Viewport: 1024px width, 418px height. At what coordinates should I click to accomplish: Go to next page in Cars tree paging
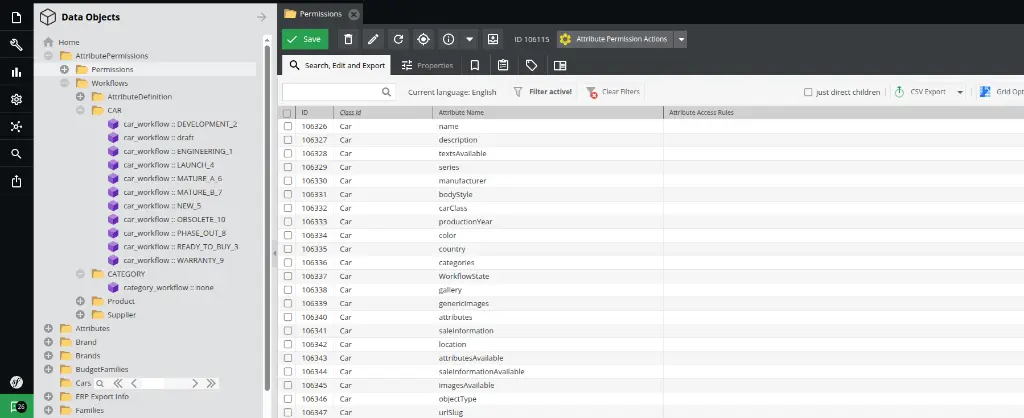(x=195, y=383)
